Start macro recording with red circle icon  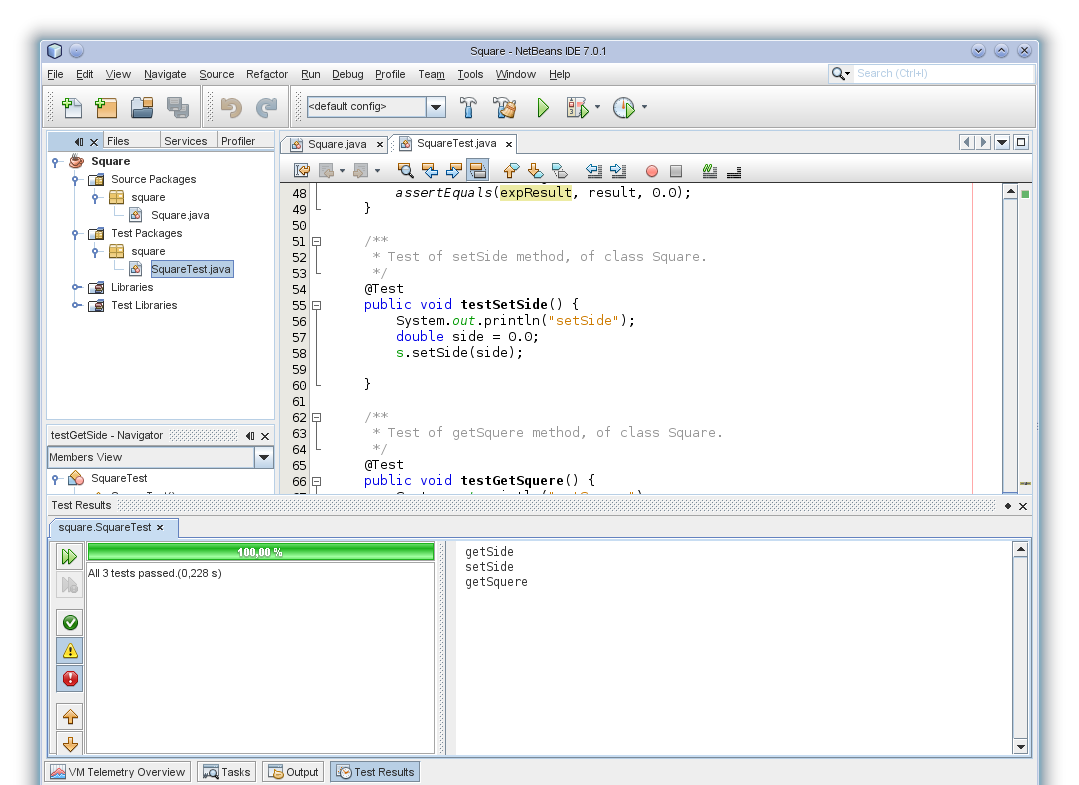click(652, 171)
